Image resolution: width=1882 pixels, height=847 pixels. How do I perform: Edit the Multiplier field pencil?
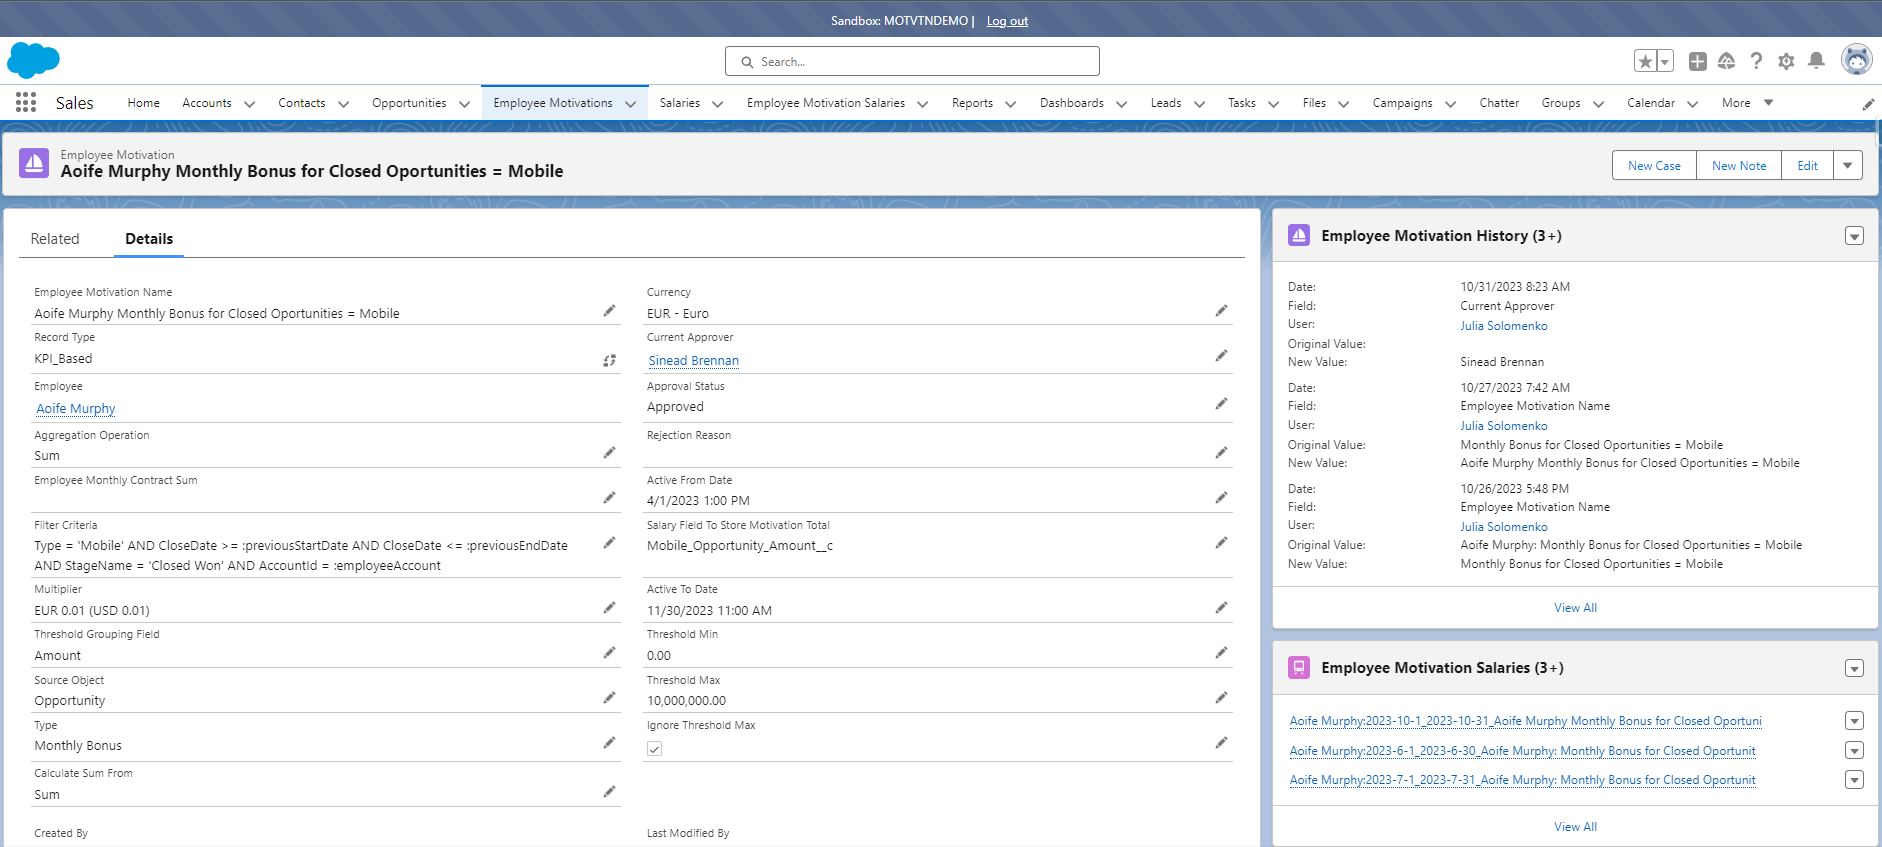pyautogui.click(x=609, y=608)
